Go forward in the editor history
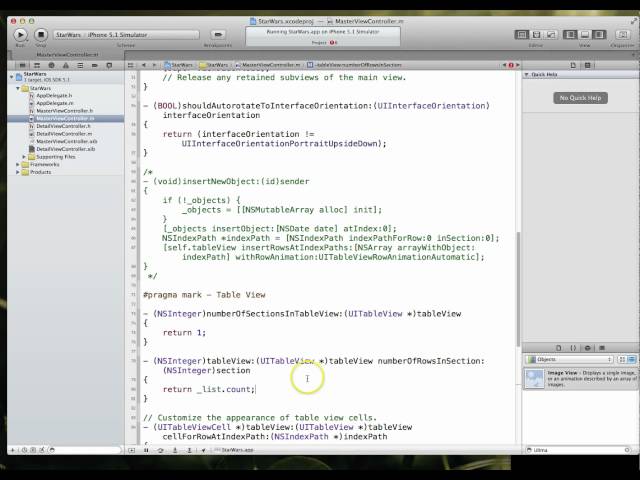640x480 pixels. coord(154,65)
